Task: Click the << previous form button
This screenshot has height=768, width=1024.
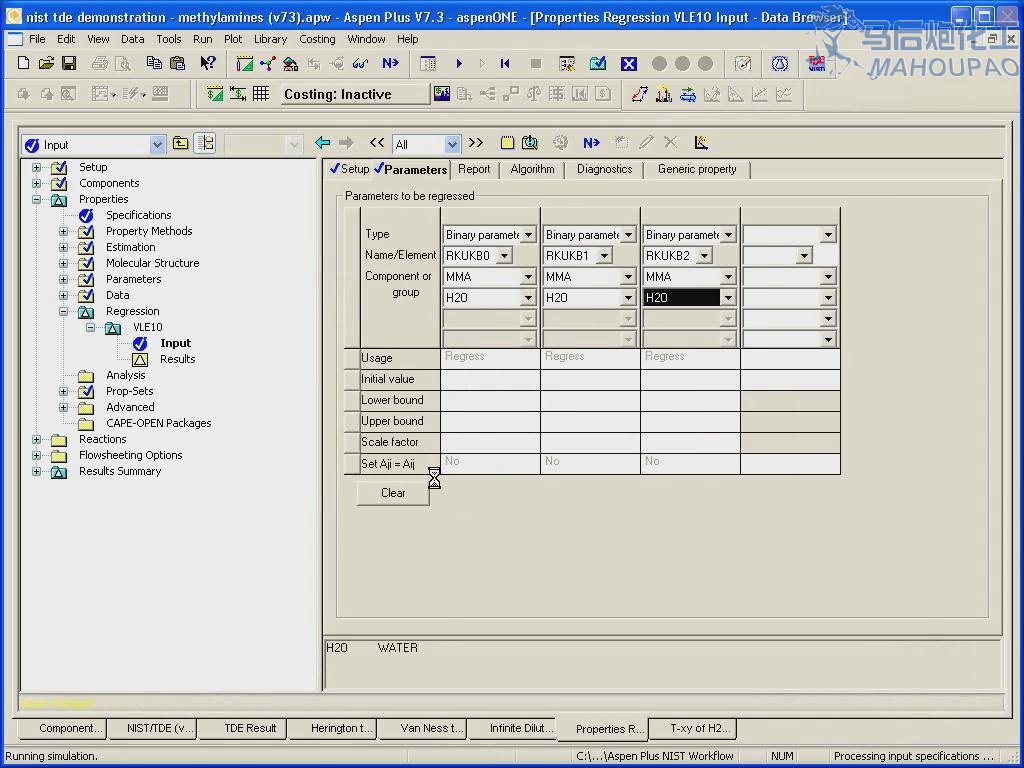Action: click(377, 142)
